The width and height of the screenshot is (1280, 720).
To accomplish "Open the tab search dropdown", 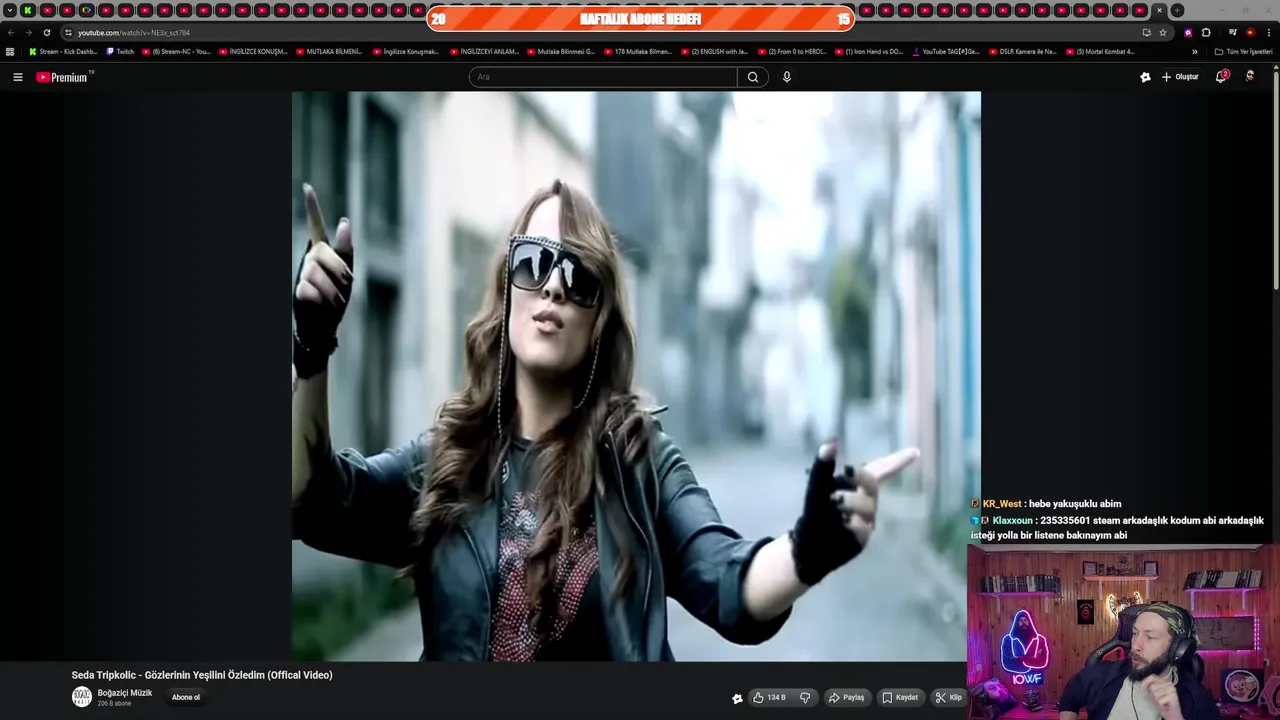I will click(x=10, y=10).
